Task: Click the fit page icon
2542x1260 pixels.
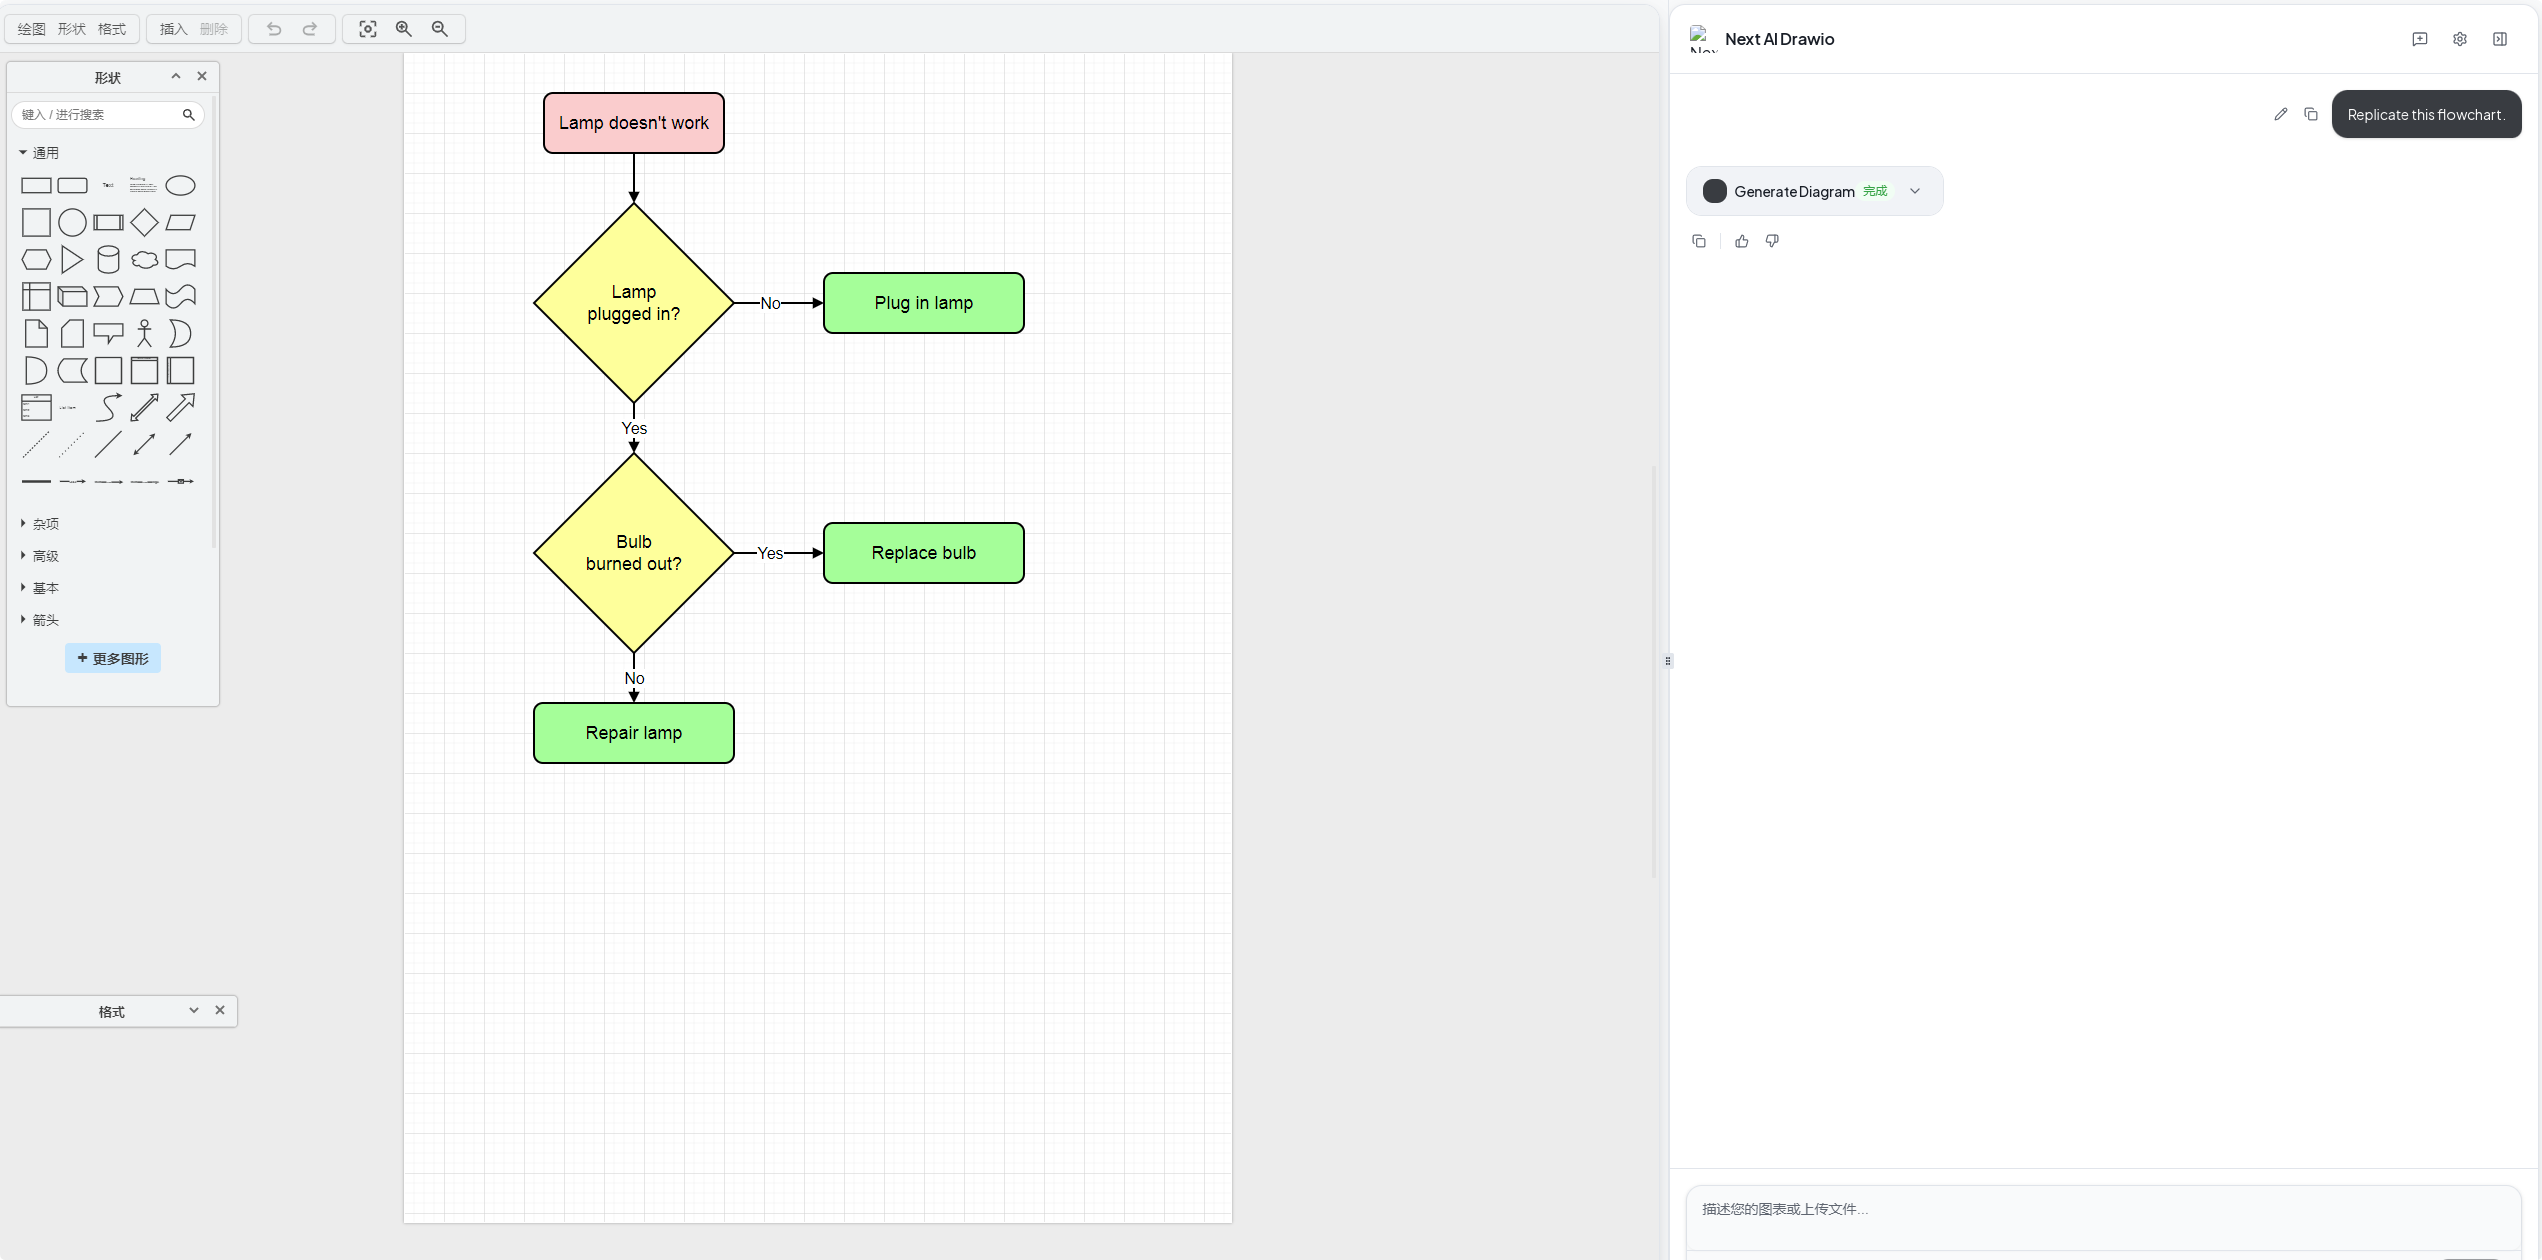Action: point(368,29)
